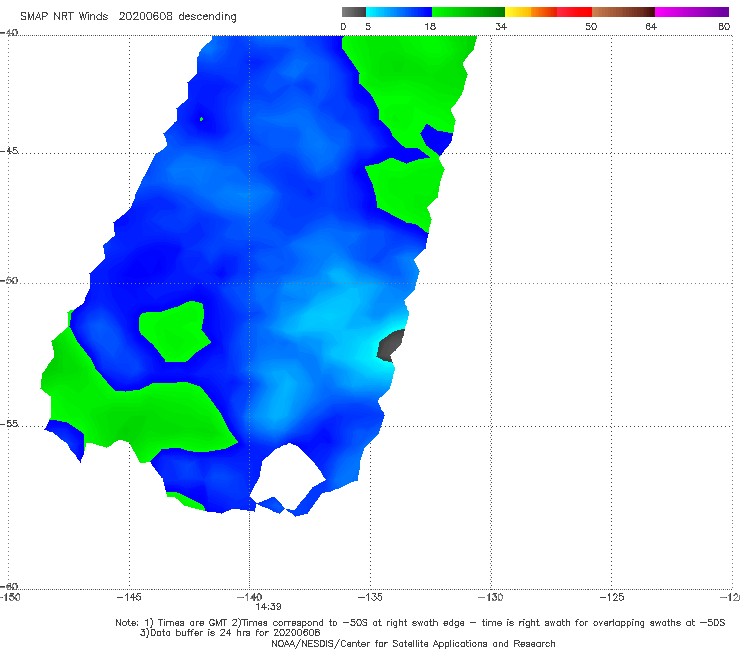This screenshot has width=740, height=650.
Task: Select the gray segment of the wind color scale
Action: (x=354, y=12)
